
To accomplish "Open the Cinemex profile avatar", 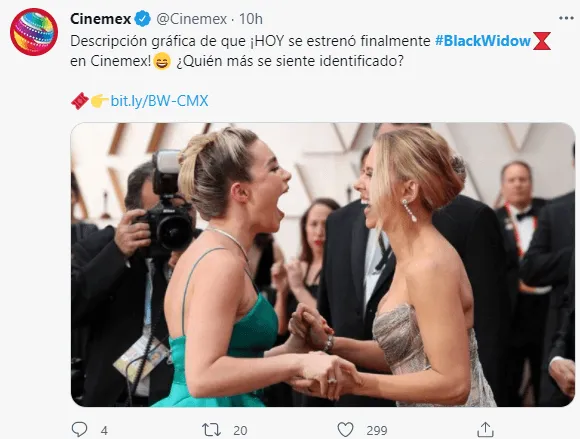I will [34, 32].
